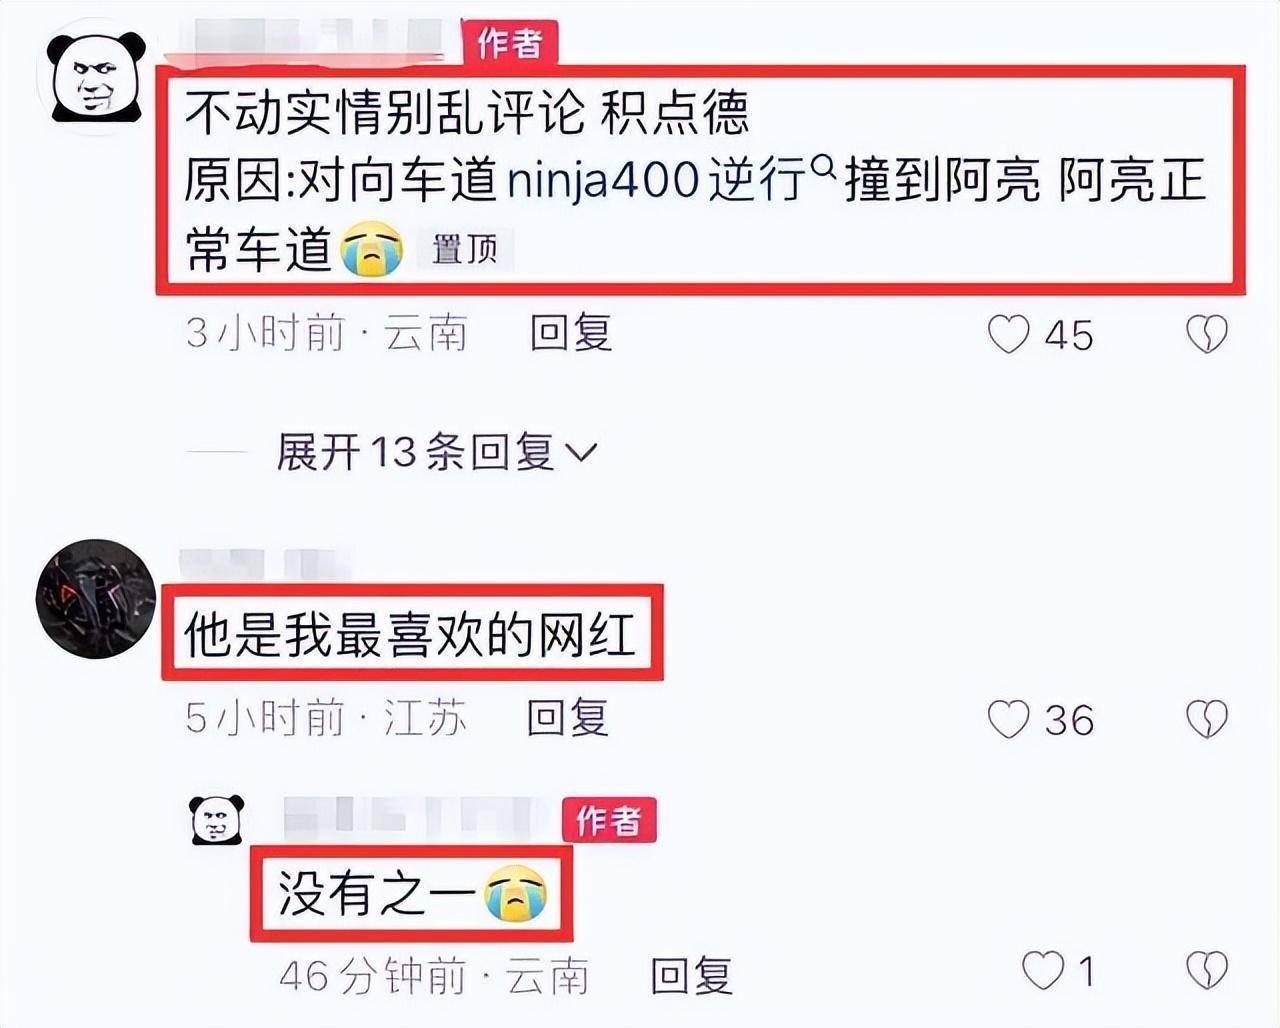Tap broken heart on the '没有之一' reply

click(1206, 970)
